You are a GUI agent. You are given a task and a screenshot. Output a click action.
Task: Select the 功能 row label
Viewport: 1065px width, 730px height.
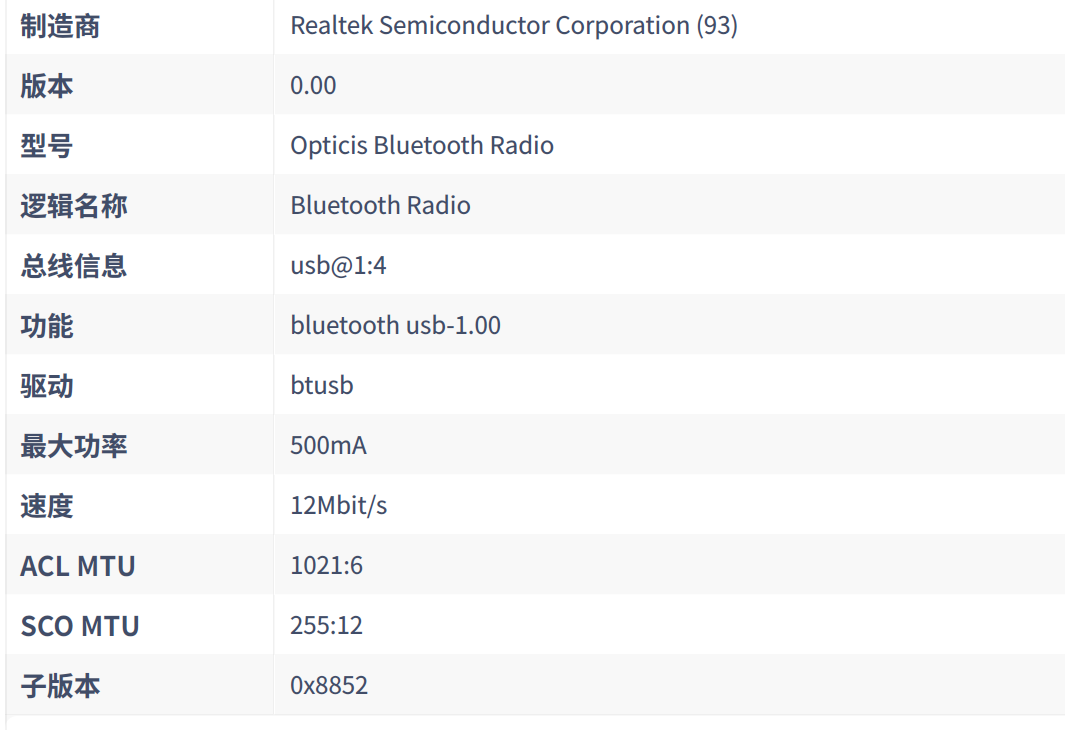point(47,326)
